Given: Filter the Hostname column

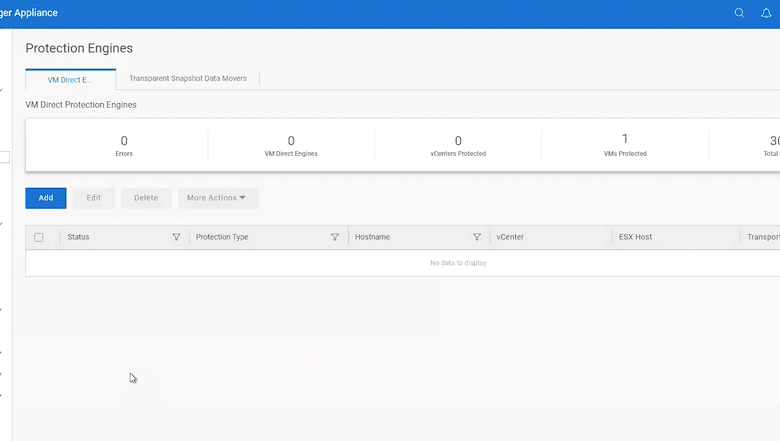Looking at the screenshot, I should point(477,237).
